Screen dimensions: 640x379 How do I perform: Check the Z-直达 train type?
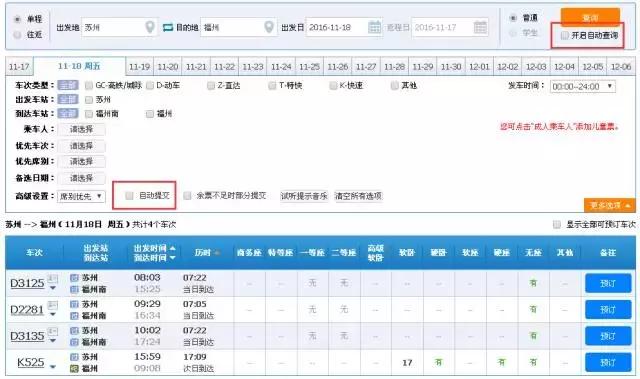[x=211, y=85]
